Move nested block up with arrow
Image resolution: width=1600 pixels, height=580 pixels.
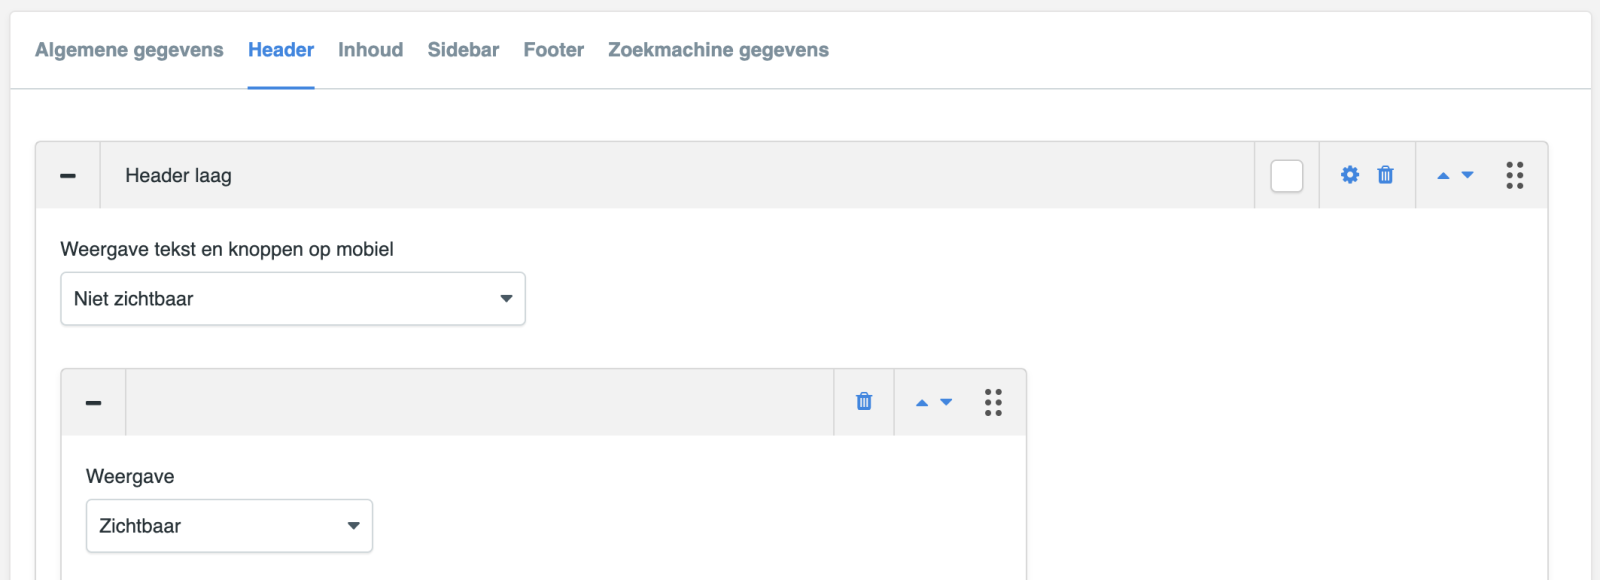pos(922,402)
